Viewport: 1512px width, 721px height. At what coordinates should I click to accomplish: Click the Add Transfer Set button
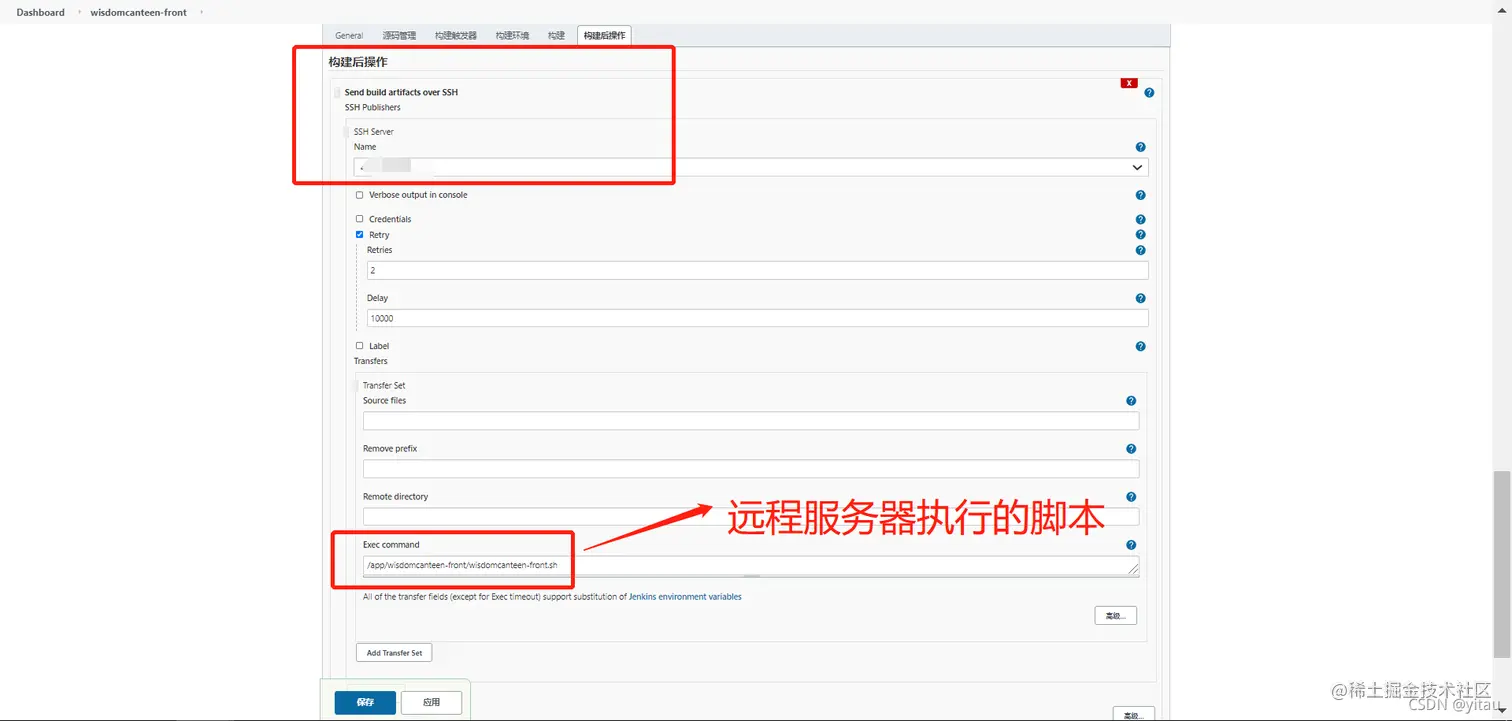click(394, 653)
